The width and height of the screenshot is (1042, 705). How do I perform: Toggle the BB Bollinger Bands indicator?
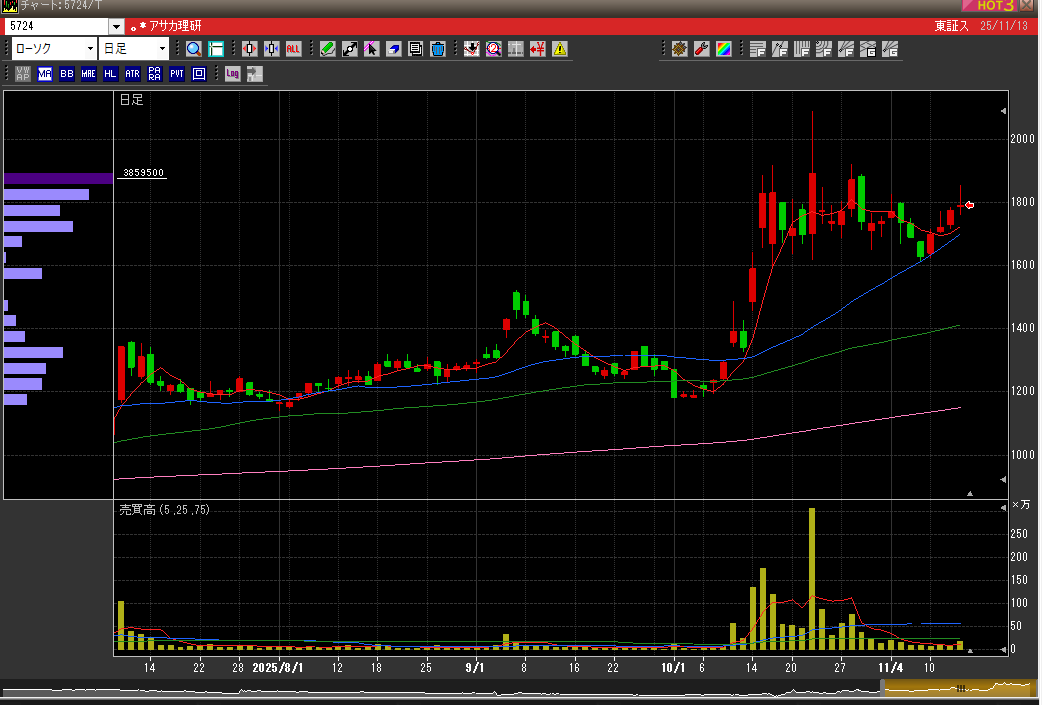pyautogui.click(x=67, y=73)
